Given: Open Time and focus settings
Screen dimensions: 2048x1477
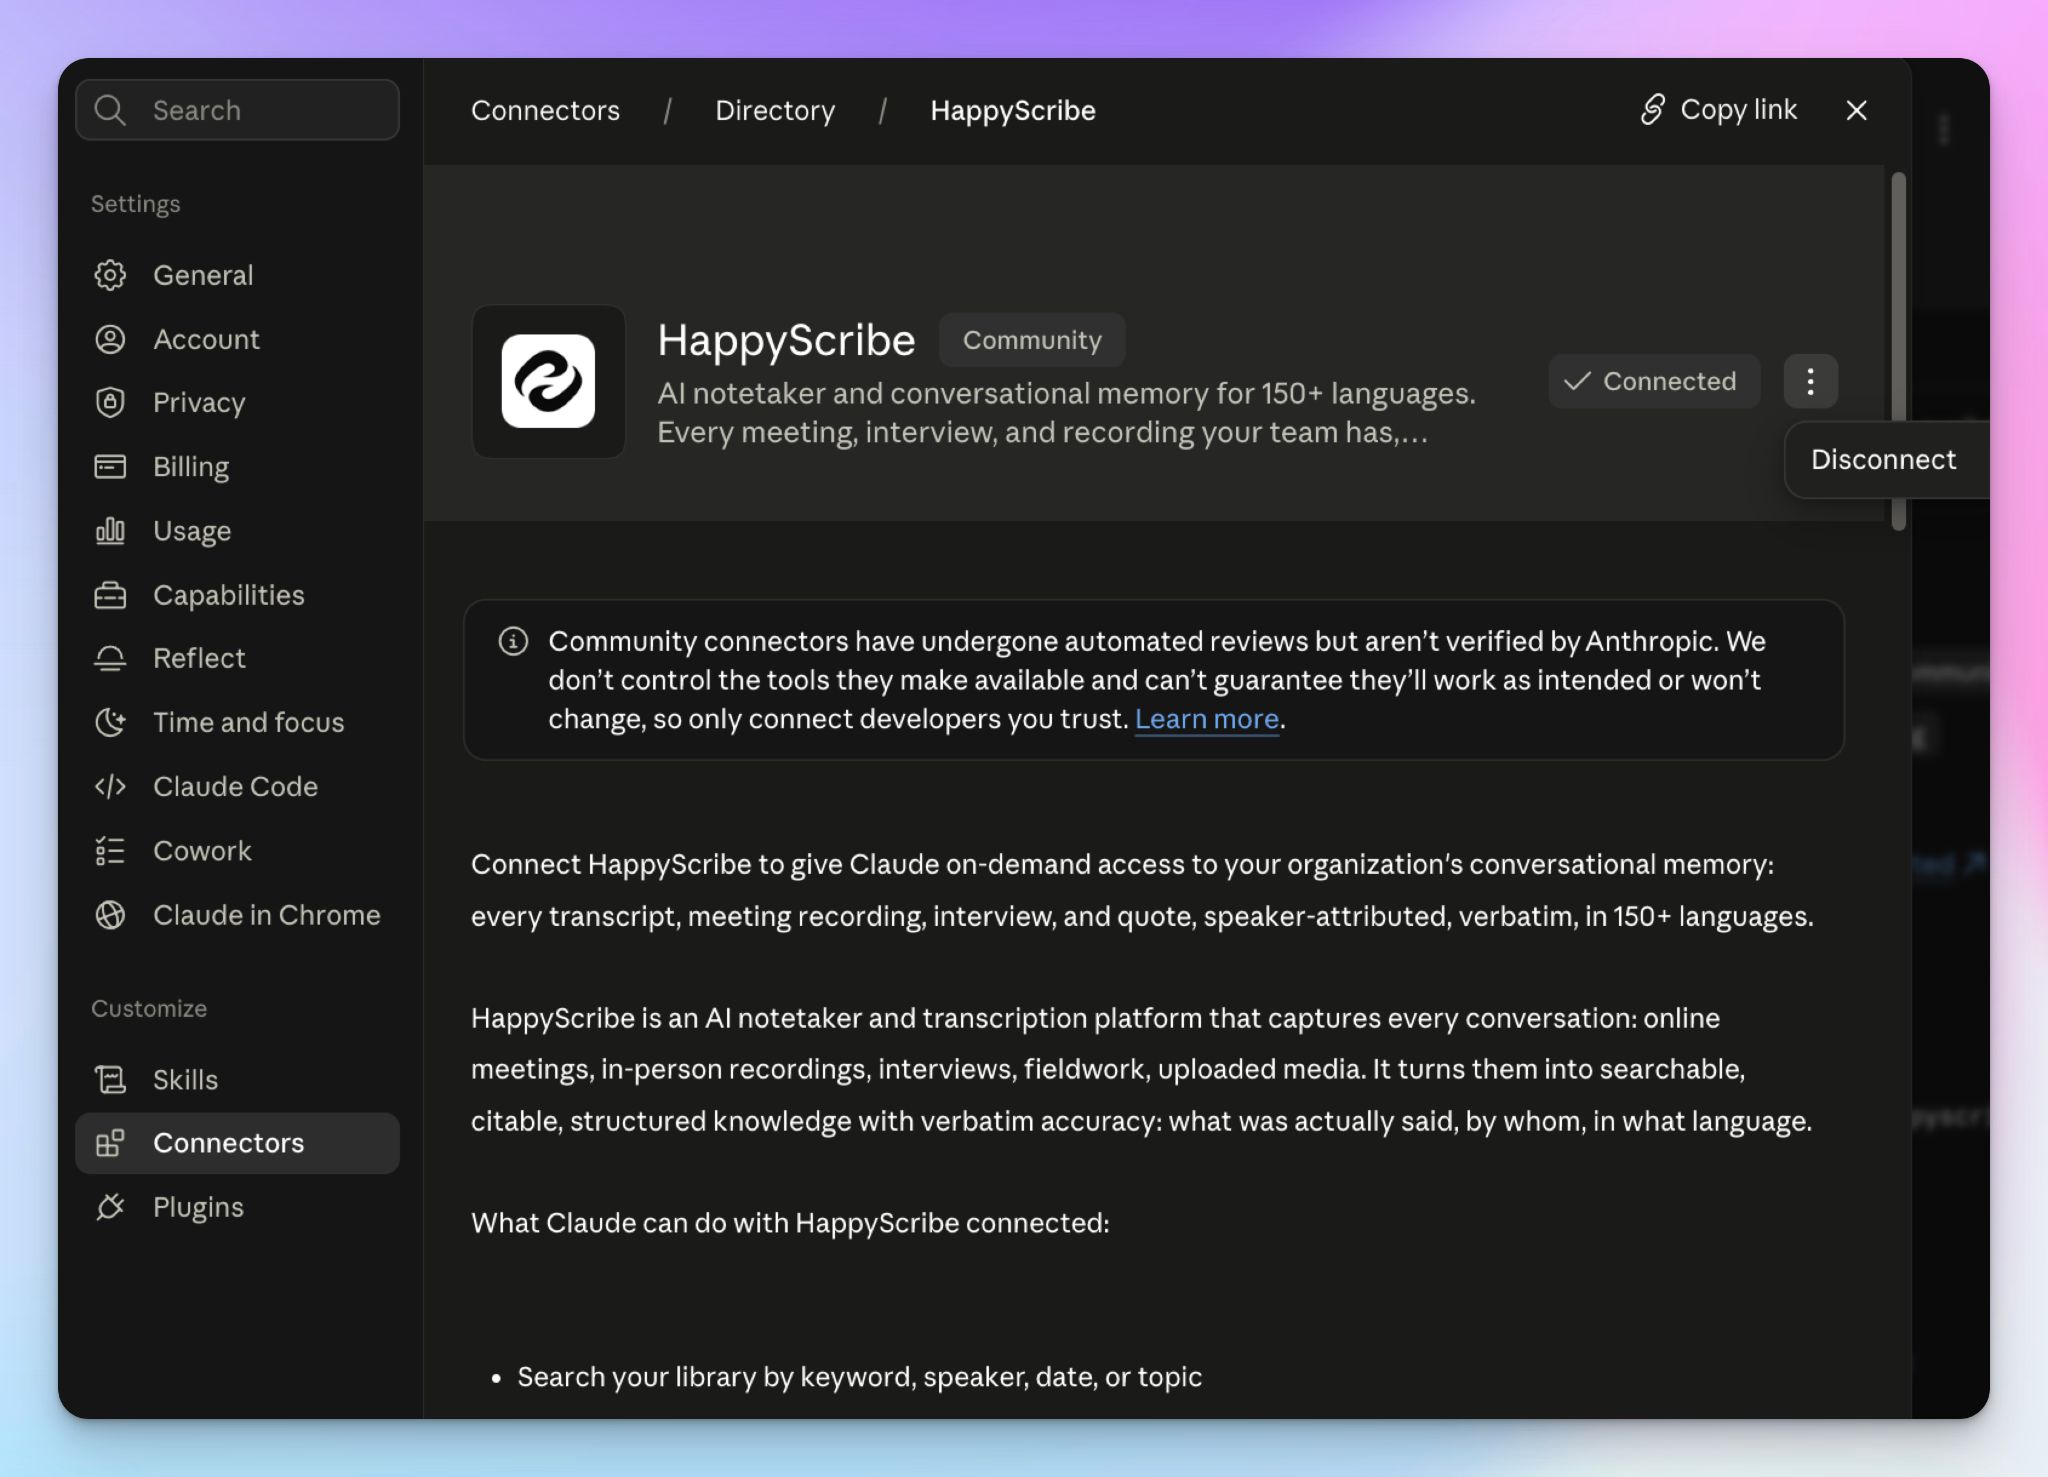Looking at the screenshot, I should (237, 722).
